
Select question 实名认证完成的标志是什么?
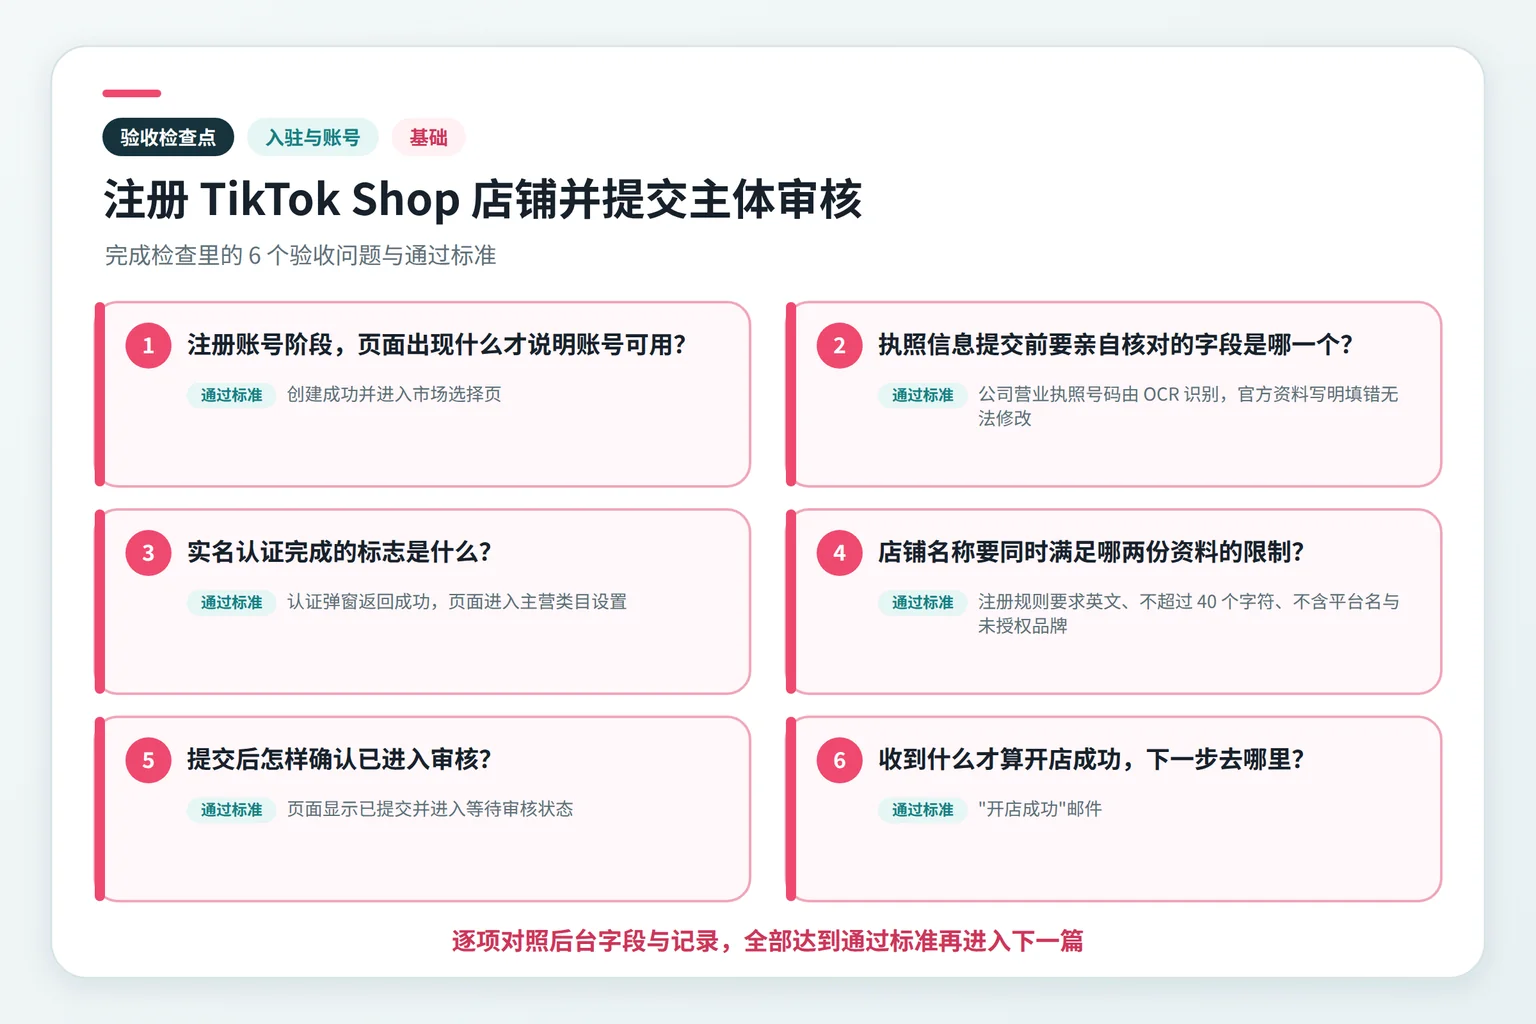tap(339, 552)
